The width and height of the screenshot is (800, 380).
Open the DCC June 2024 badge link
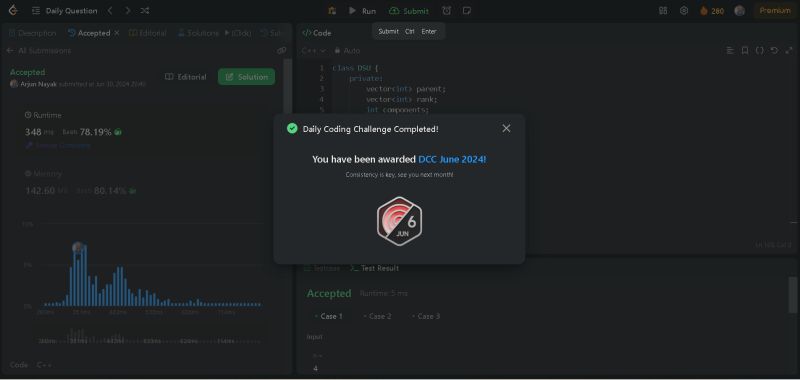pyautogui.click(x=452, y=159)
